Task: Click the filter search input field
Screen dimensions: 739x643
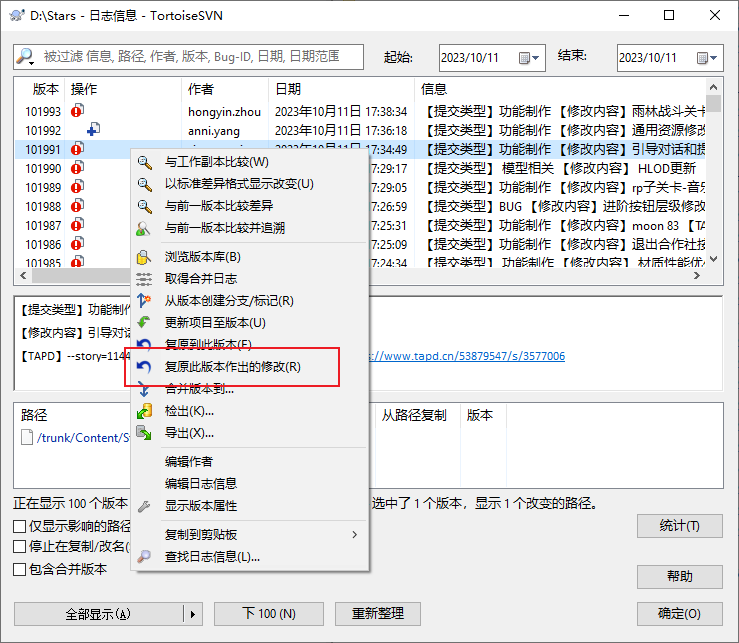Action: click(205, 57)
